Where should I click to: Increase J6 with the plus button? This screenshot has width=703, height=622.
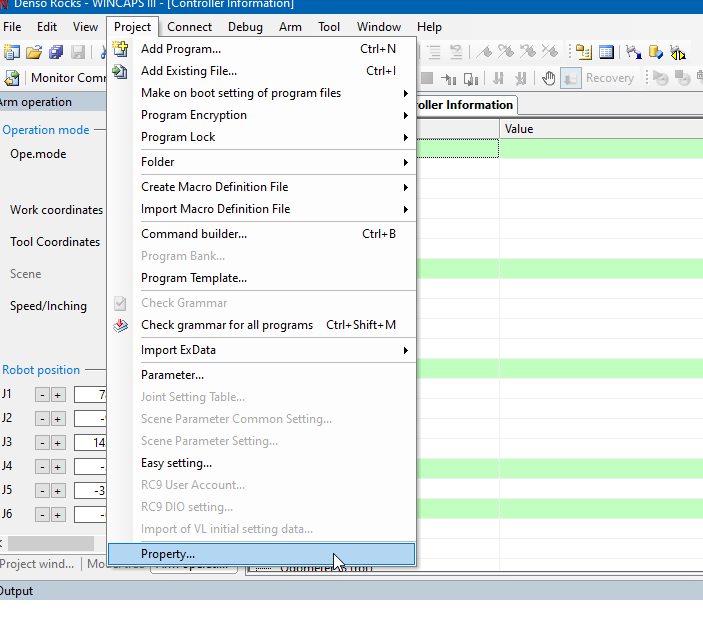57,515
